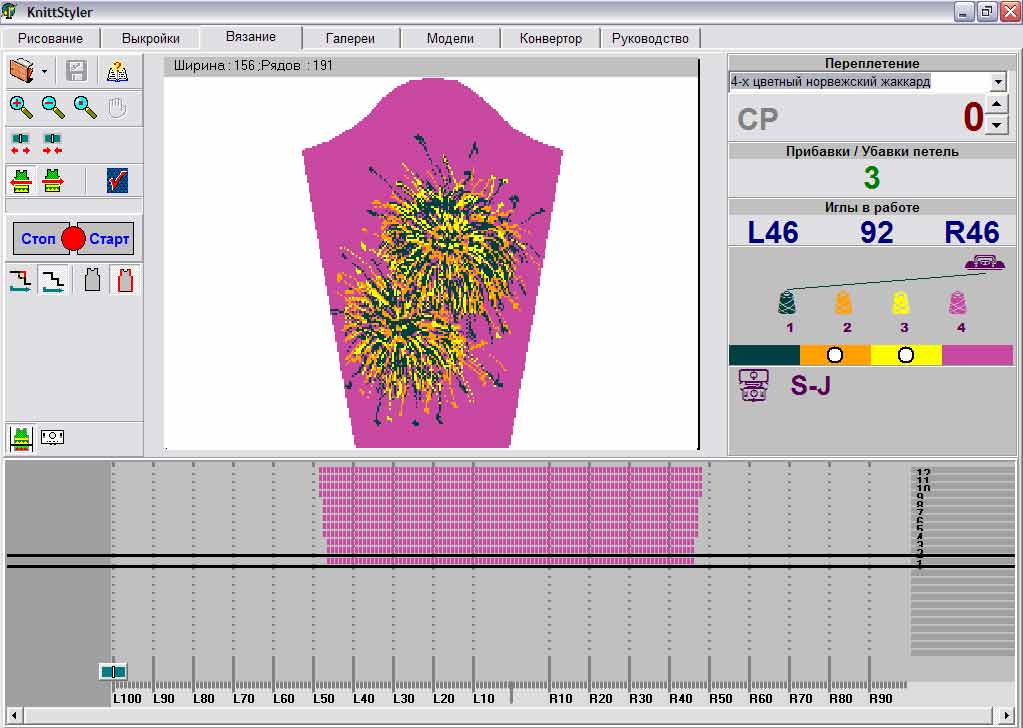Click the zoom in magnifier icon
The width and height of the screenshot is (1023, 728).
(21, 107)
